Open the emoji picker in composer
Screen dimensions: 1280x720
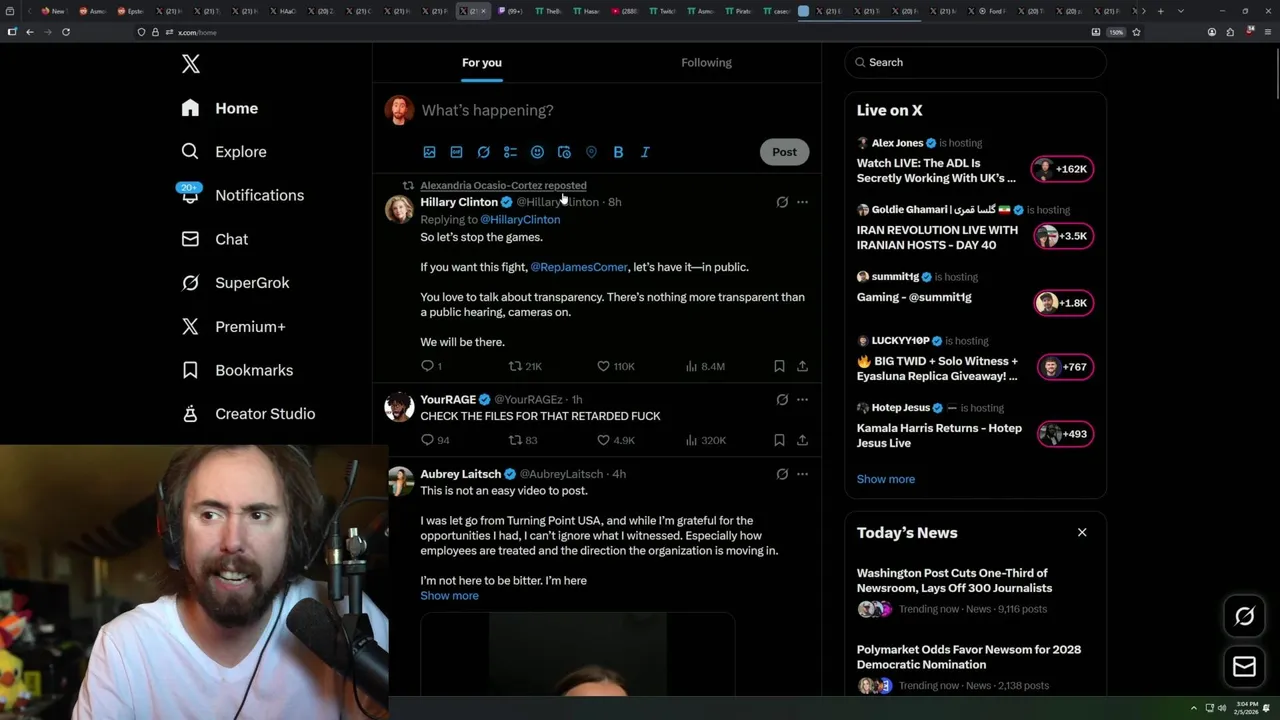[x=537, y=152]
